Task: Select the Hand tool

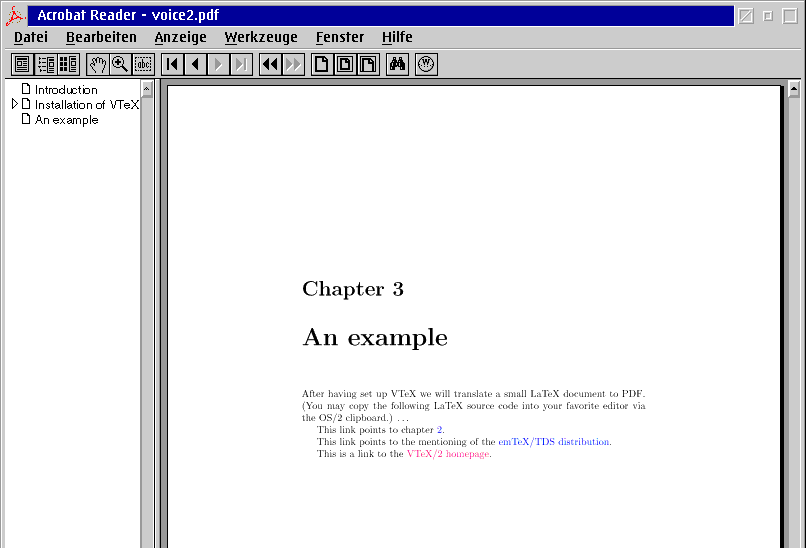Action: pyautogui.click(x=97, y=65)
